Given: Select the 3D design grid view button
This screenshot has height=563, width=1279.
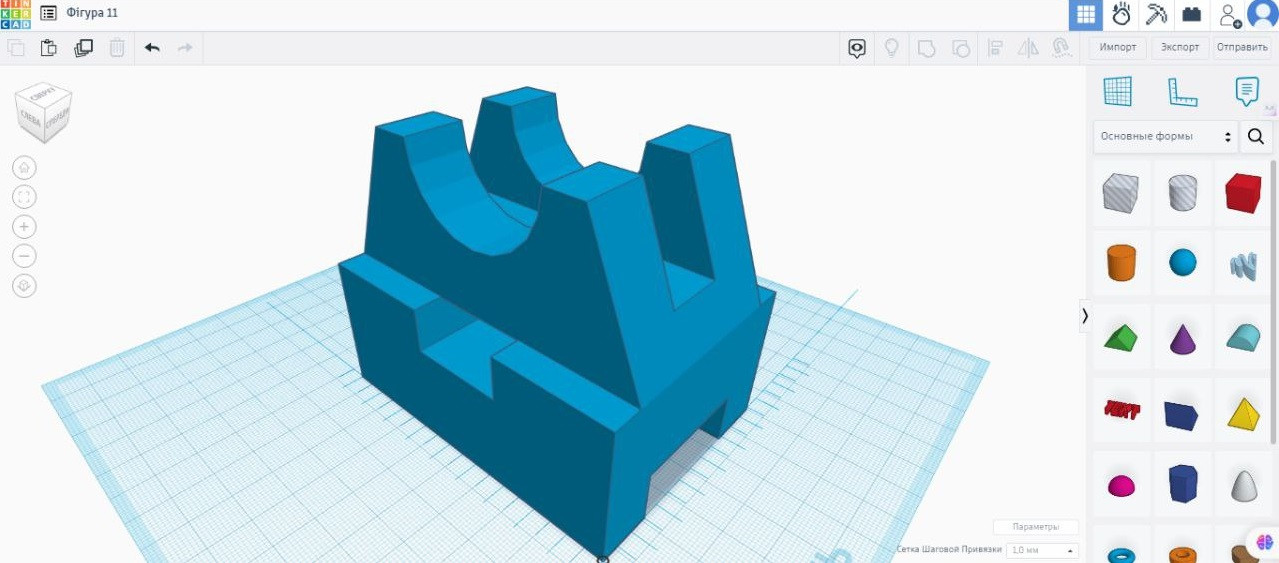Looking at the screenshot, I should tap(1086, 15).
